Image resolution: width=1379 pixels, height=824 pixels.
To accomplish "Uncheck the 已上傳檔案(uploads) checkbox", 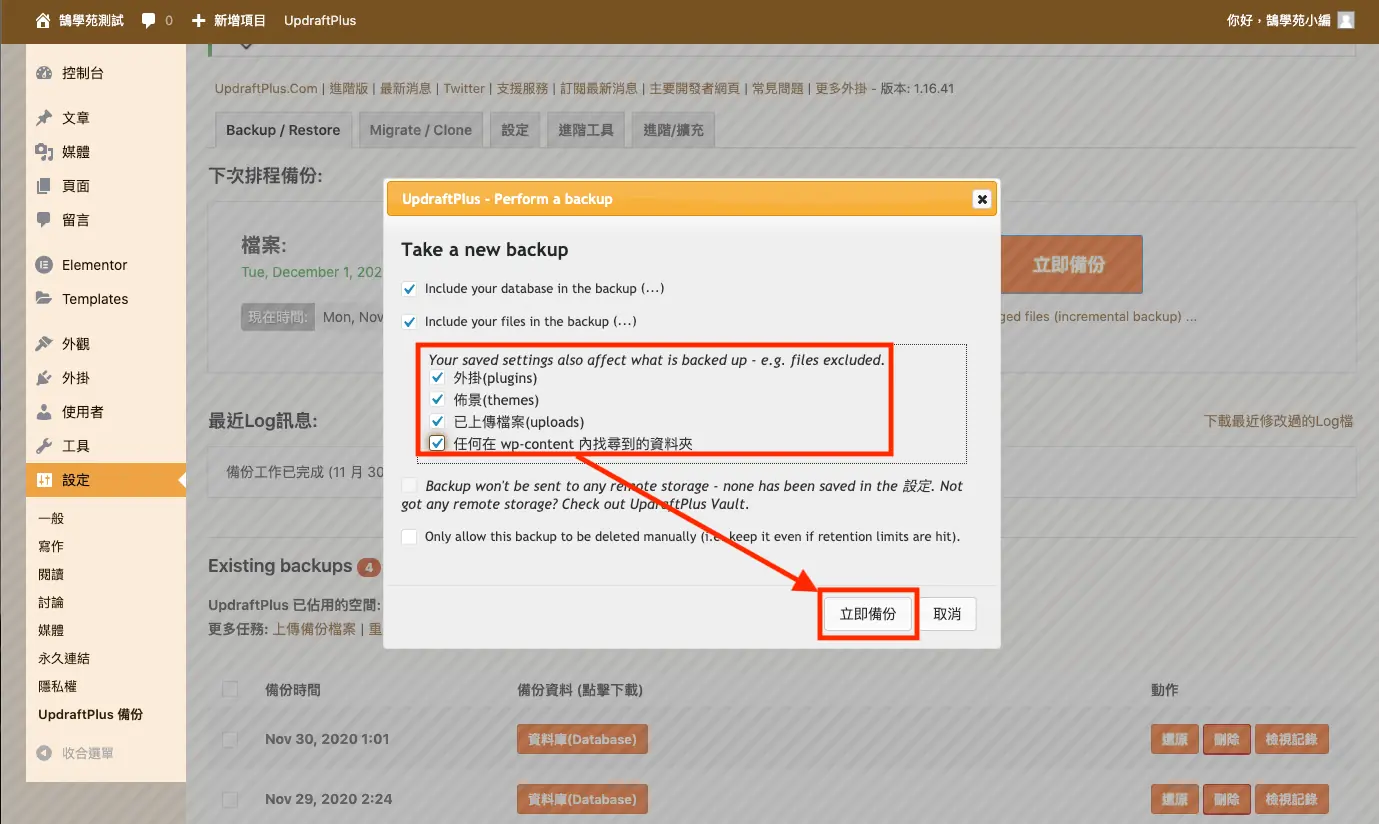I will point(437,422).
